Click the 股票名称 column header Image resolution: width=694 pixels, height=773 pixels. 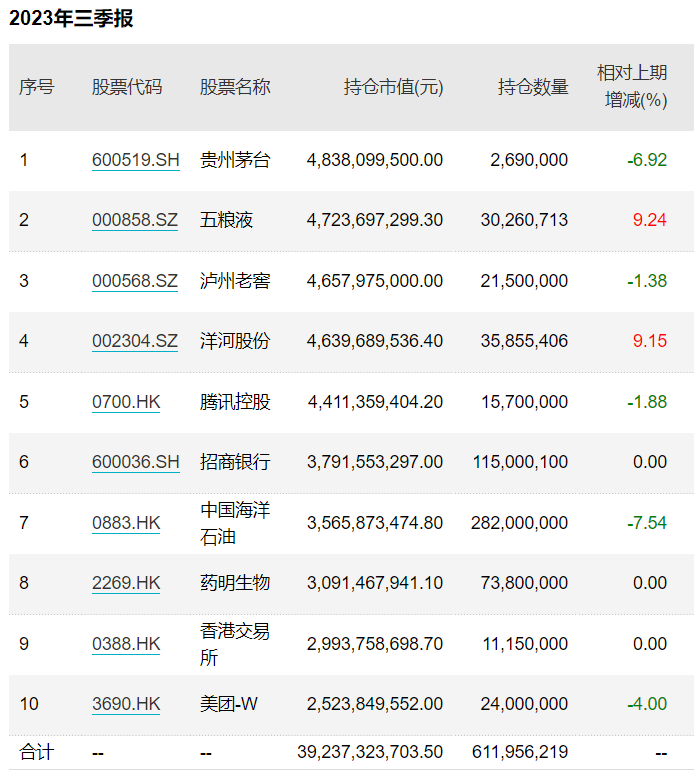(x=235, y=87)
